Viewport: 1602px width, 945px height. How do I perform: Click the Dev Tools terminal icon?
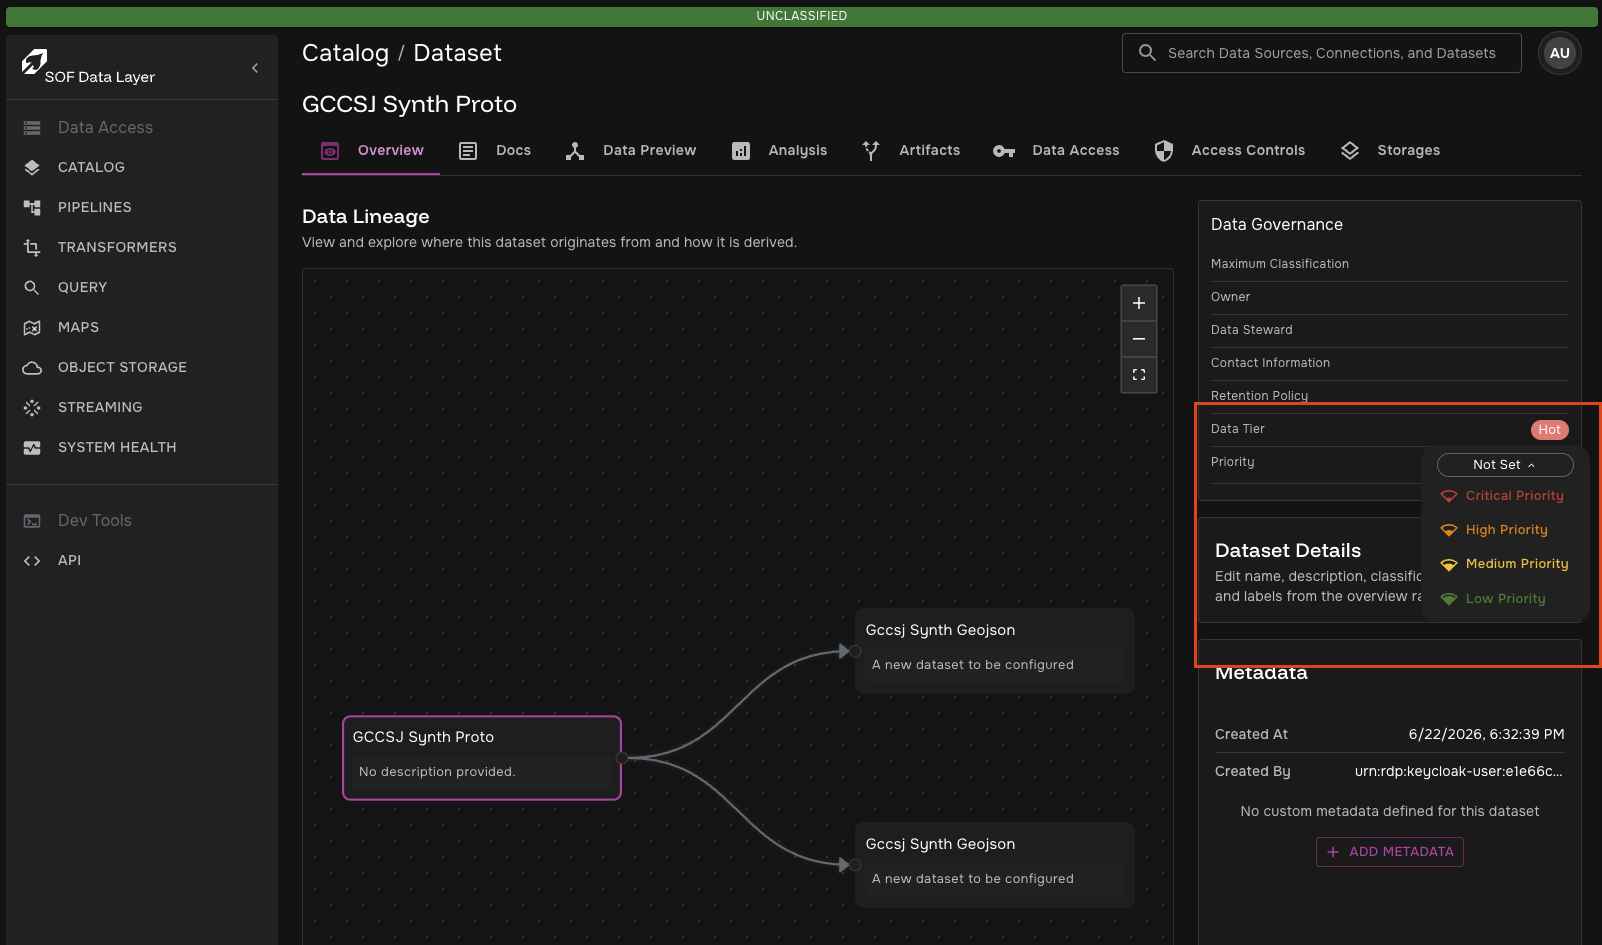(32, 521)
